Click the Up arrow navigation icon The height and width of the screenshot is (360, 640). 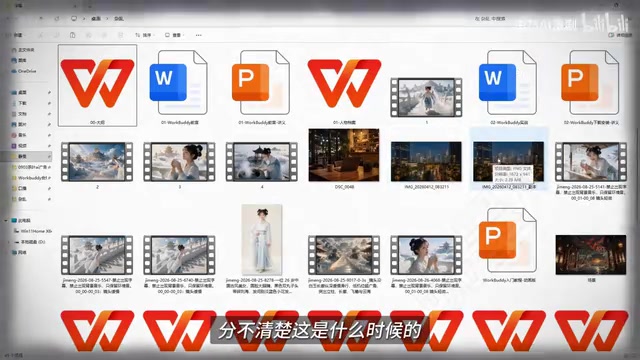click(x=41, y=18)
